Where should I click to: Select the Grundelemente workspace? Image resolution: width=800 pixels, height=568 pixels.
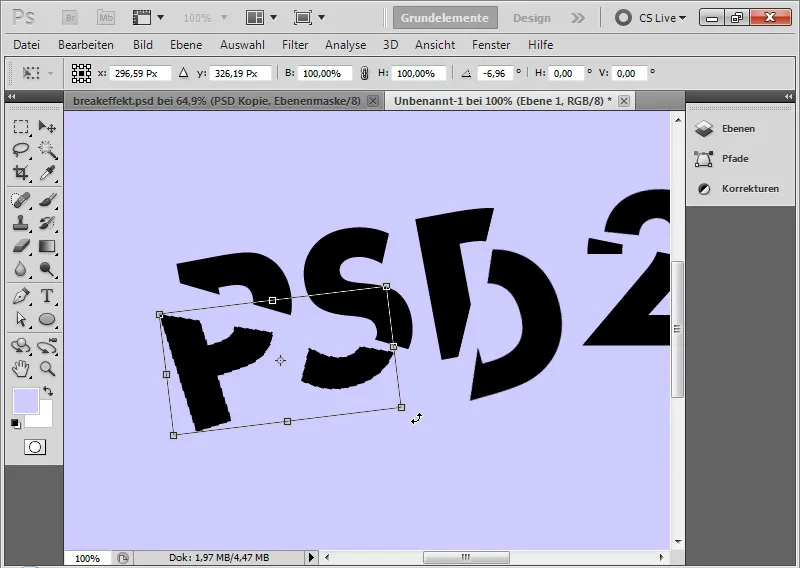click(x=445, y=18)
